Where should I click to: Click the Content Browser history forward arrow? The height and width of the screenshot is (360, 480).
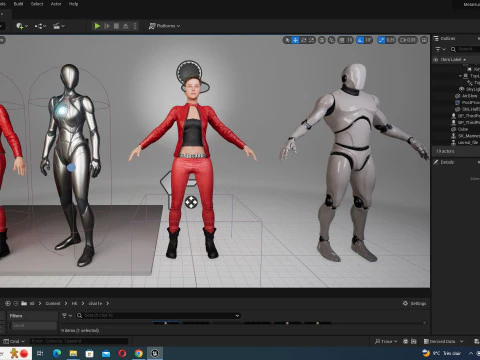click(x=16, y=303)
